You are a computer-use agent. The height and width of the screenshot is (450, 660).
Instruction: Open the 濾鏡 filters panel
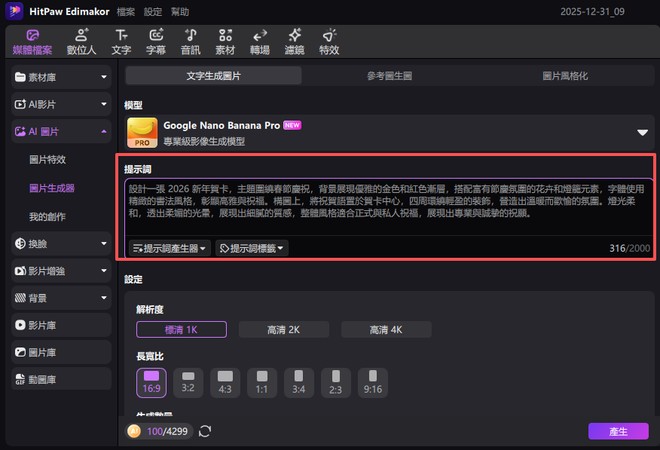pos(295,42)
